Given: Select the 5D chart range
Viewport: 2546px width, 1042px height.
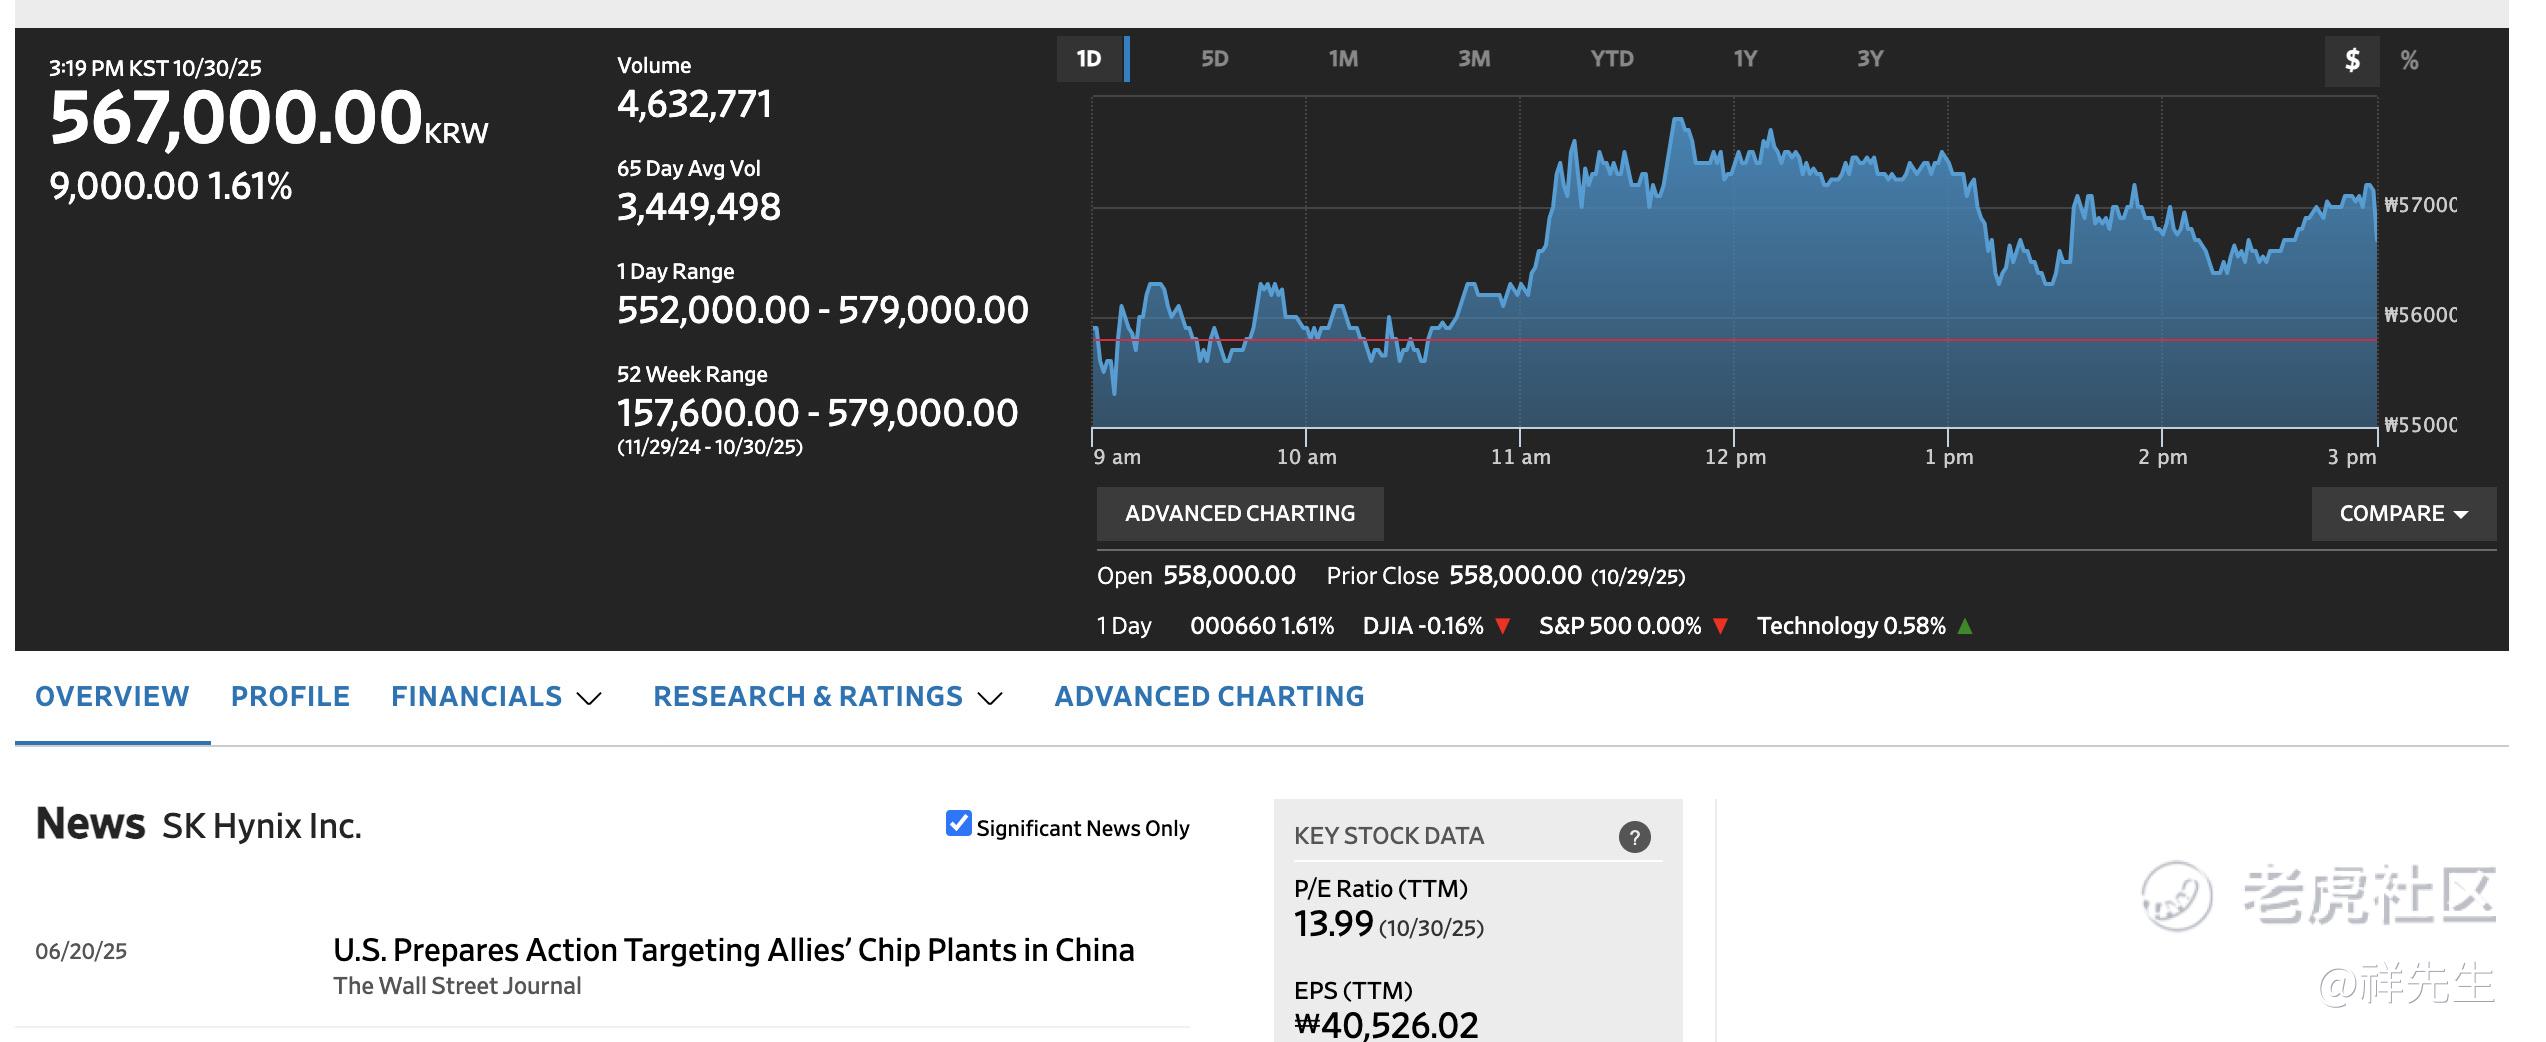Looking at the screenshot, I should click(1214, 59).
